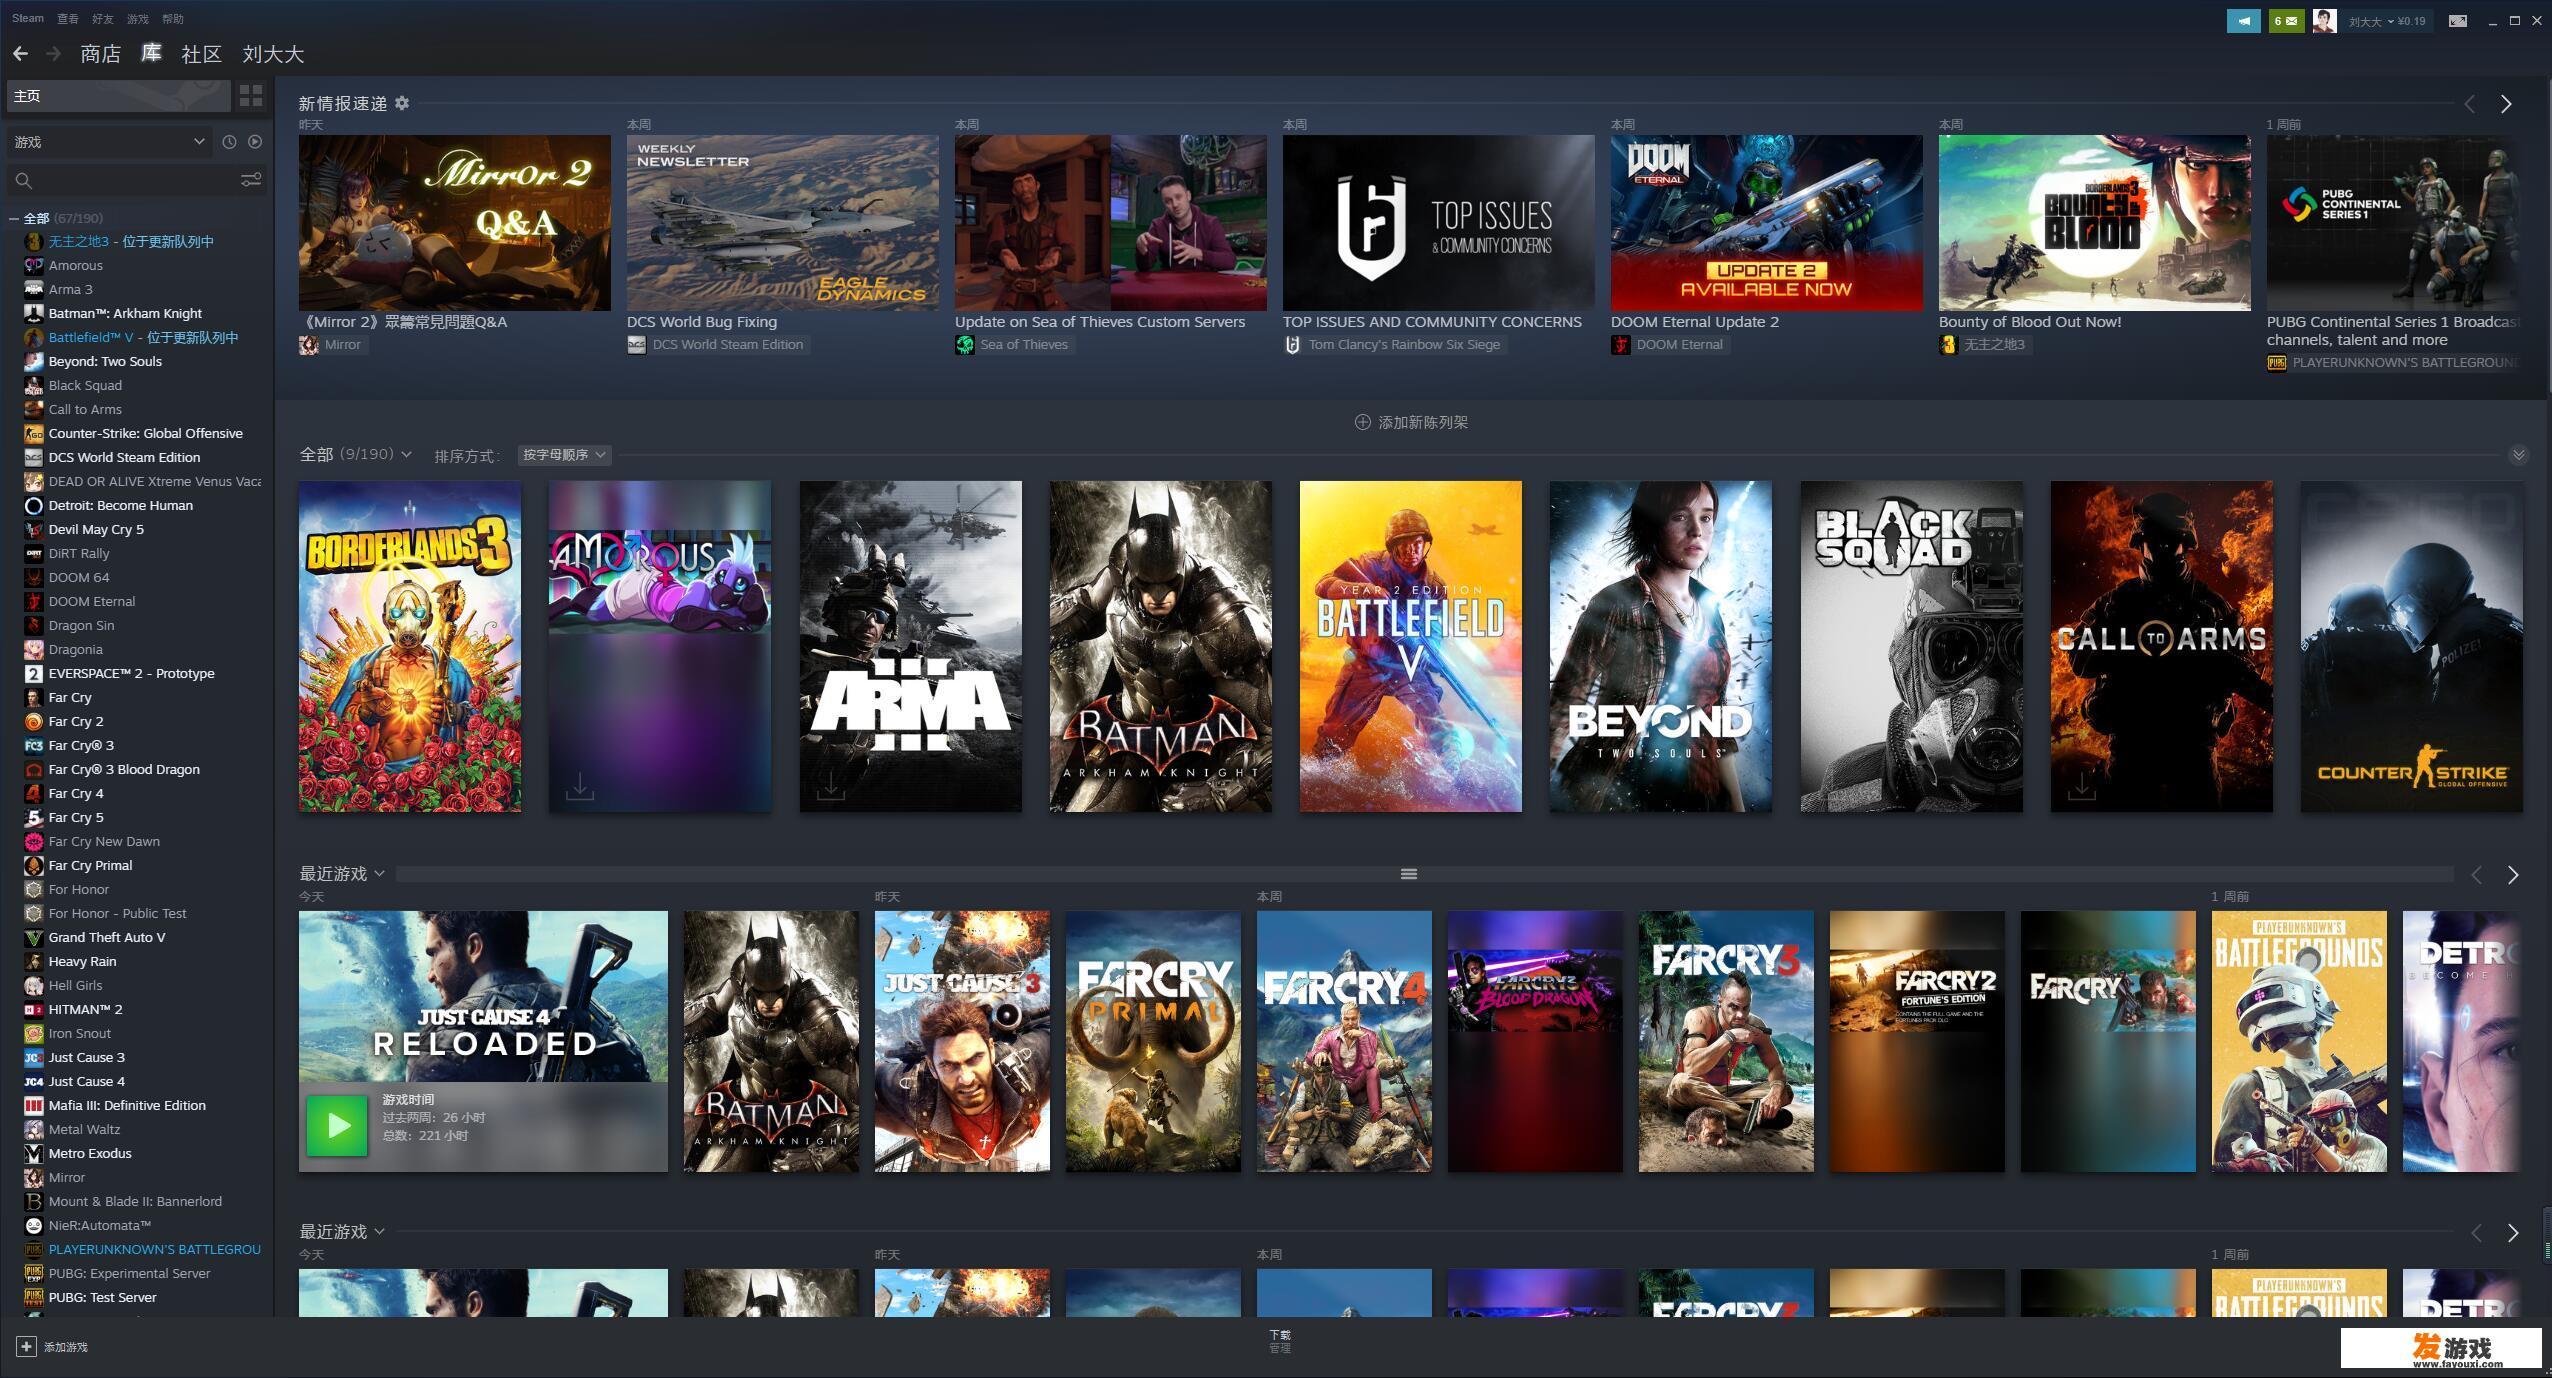The height and width of the screenshot is (1378, 2552).
Task: Open the Mirror 2 Q&A news card
Action: click(455, 222)
